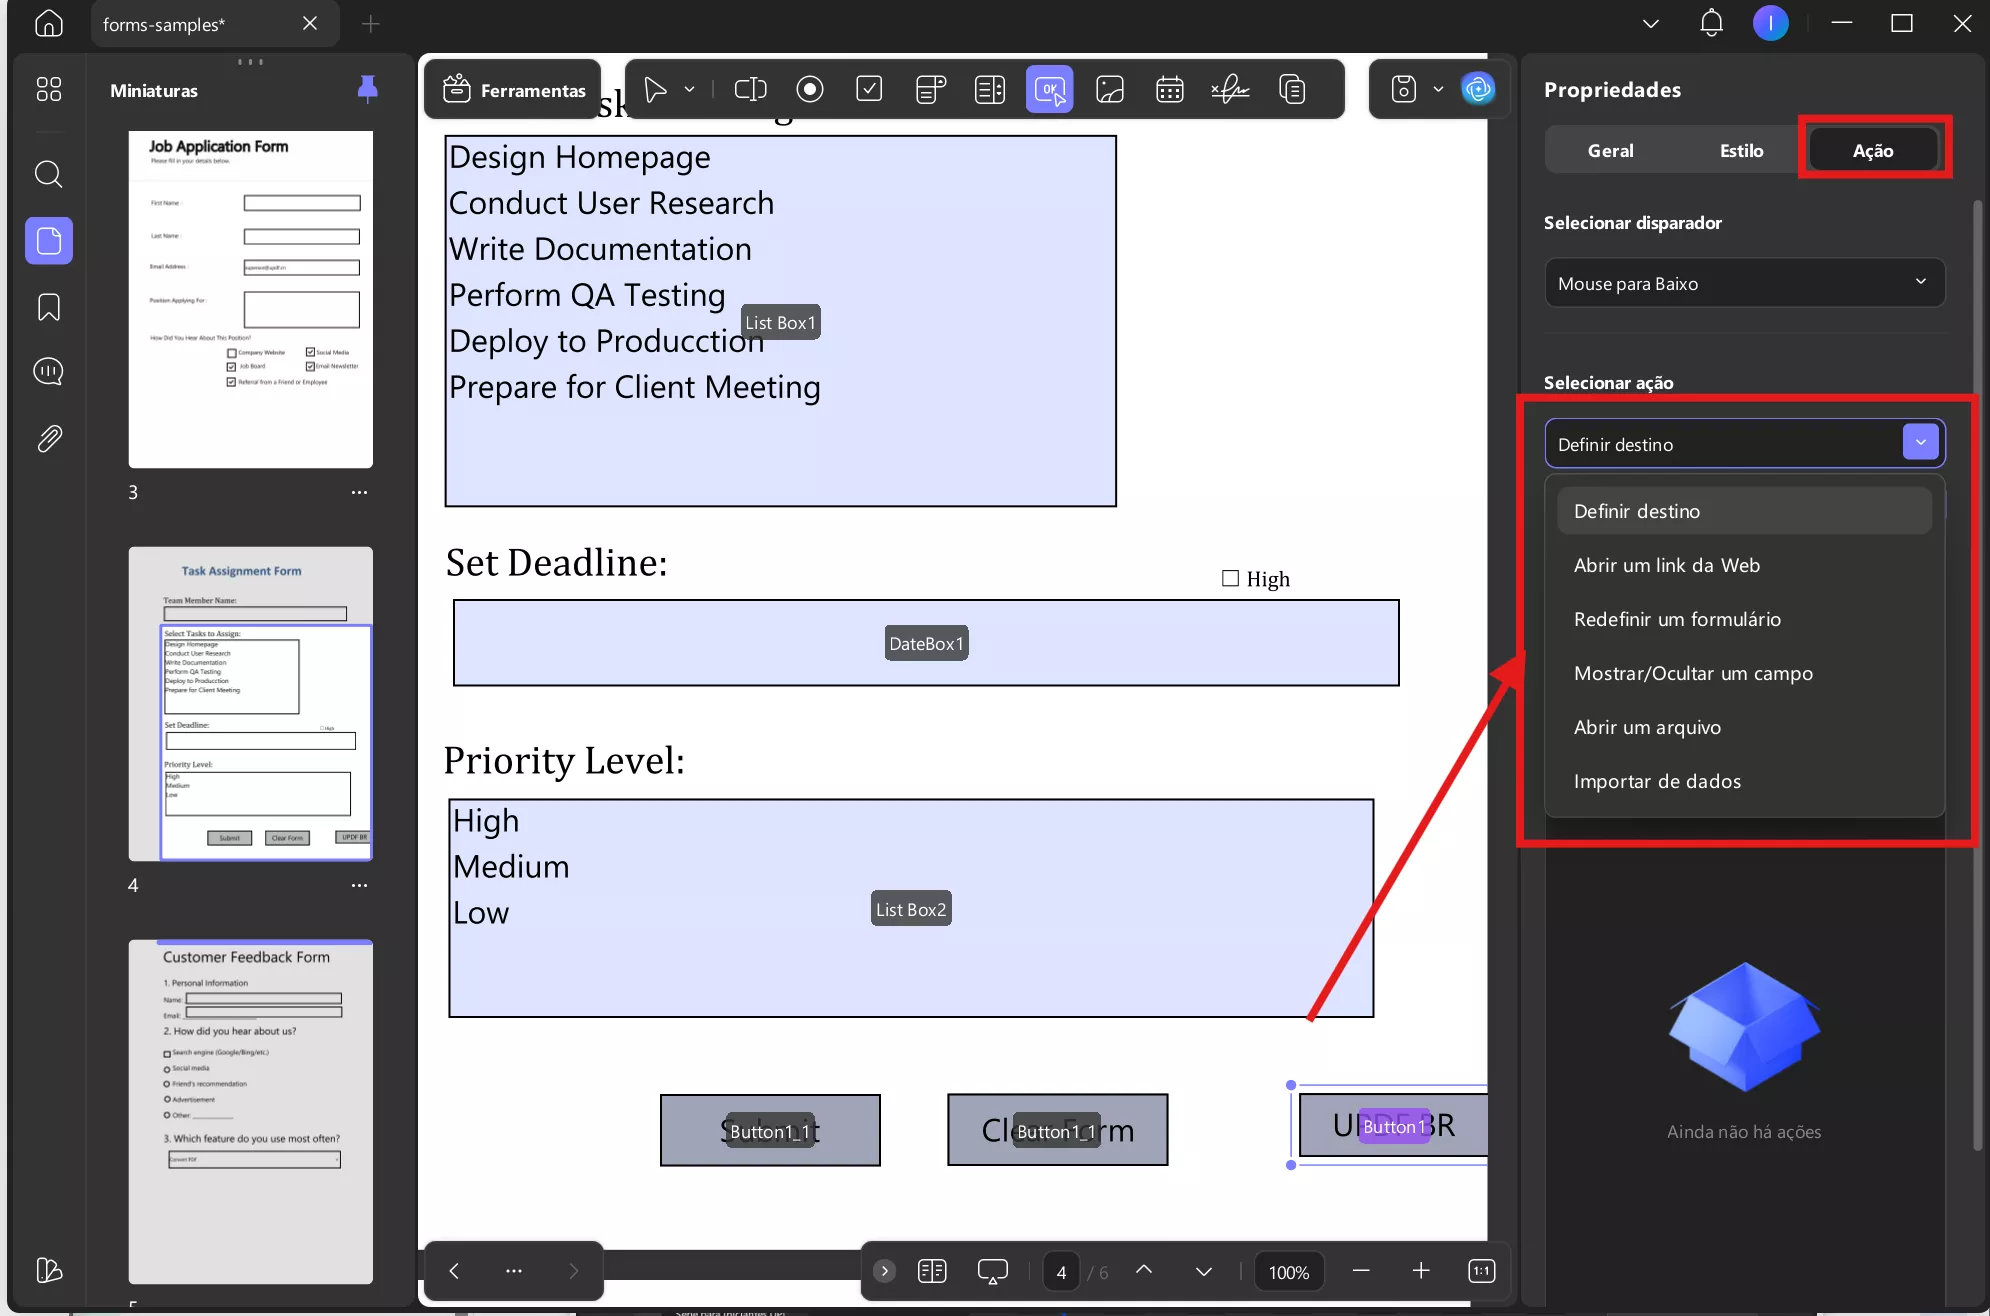Click the Button1_1 submit form button
This screenshot has height=1316, width=1990.
770,1130
